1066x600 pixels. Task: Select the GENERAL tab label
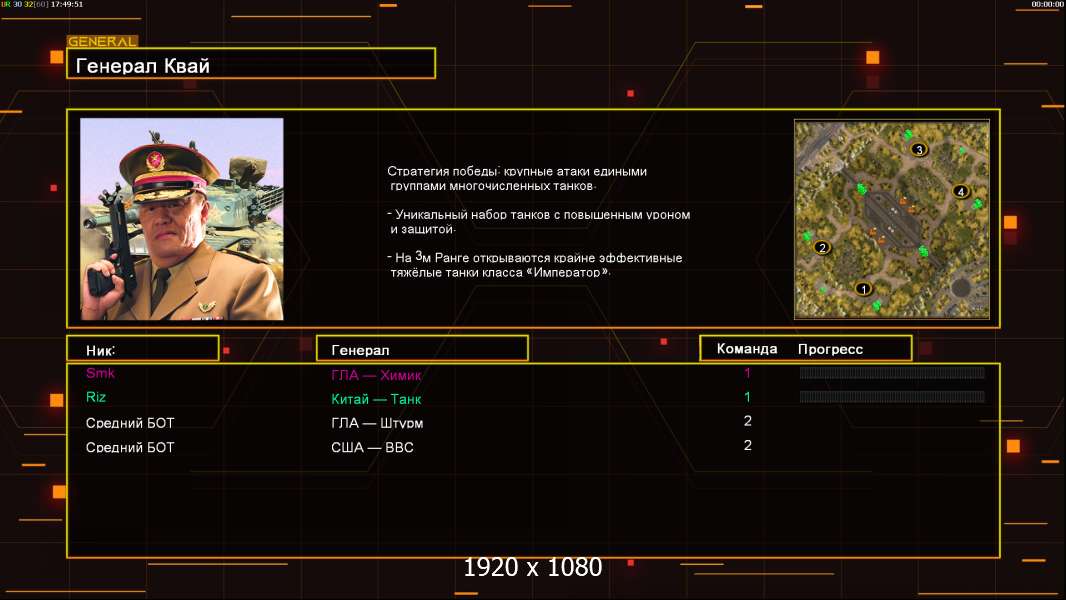click(x=102, y=42)
